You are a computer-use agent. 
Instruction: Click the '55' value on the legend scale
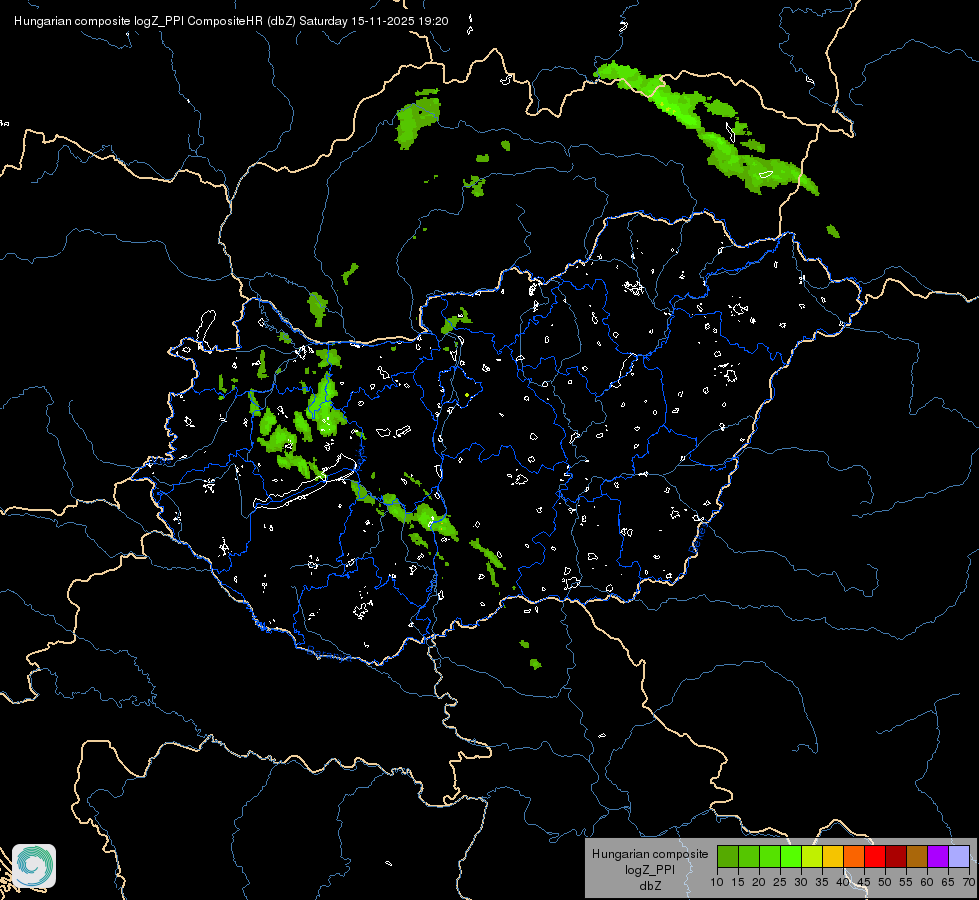pos(906,883)
